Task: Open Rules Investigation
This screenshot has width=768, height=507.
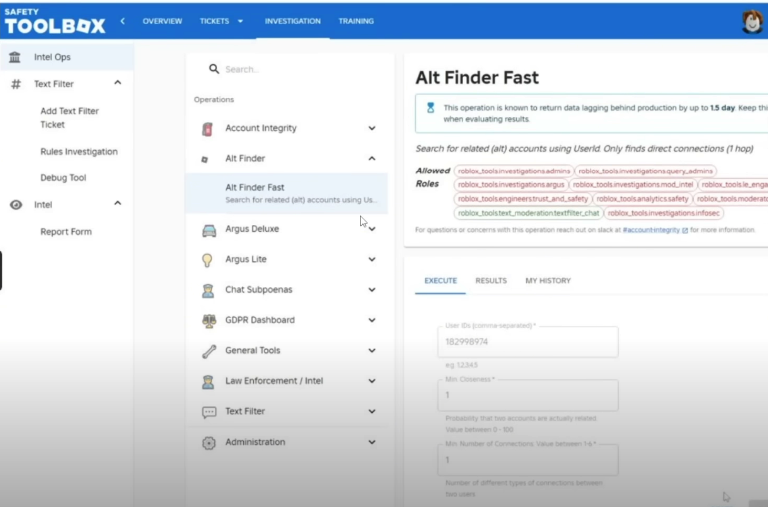Action: (x=79, y=151)
